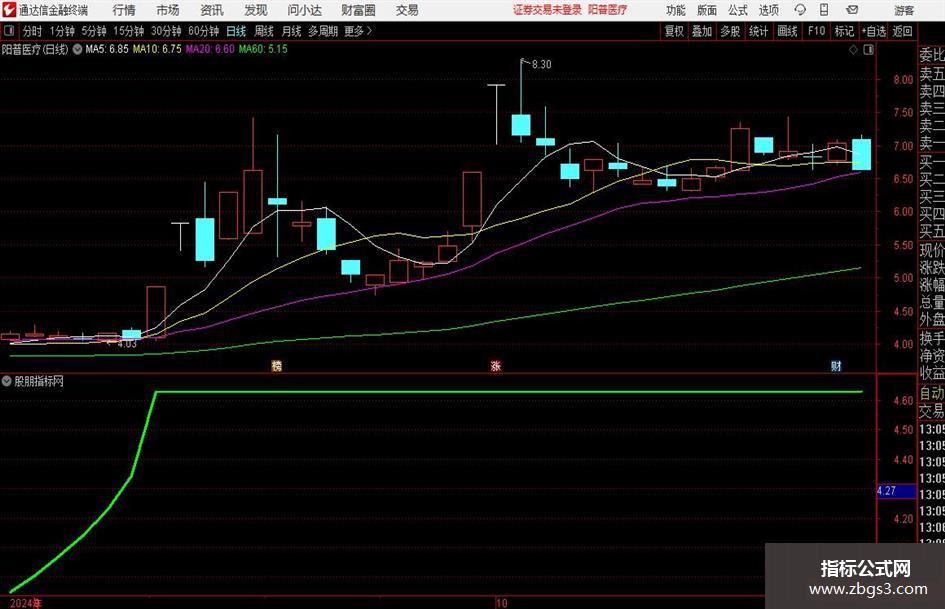Click the 阳普医疗 stock name link
The image size is (945, 609).
click(608, 10)
